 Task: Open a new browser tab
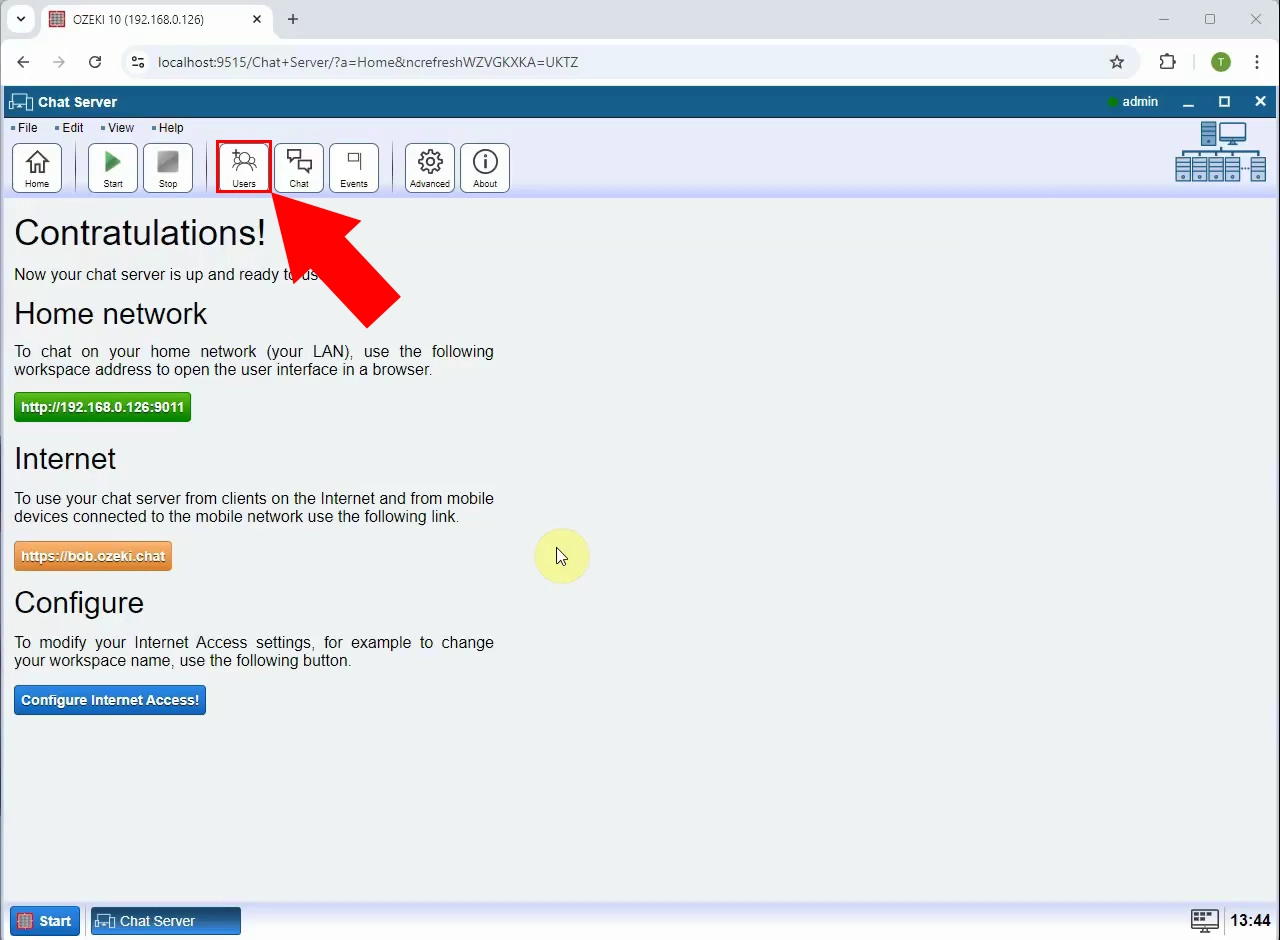click(293, 19)
